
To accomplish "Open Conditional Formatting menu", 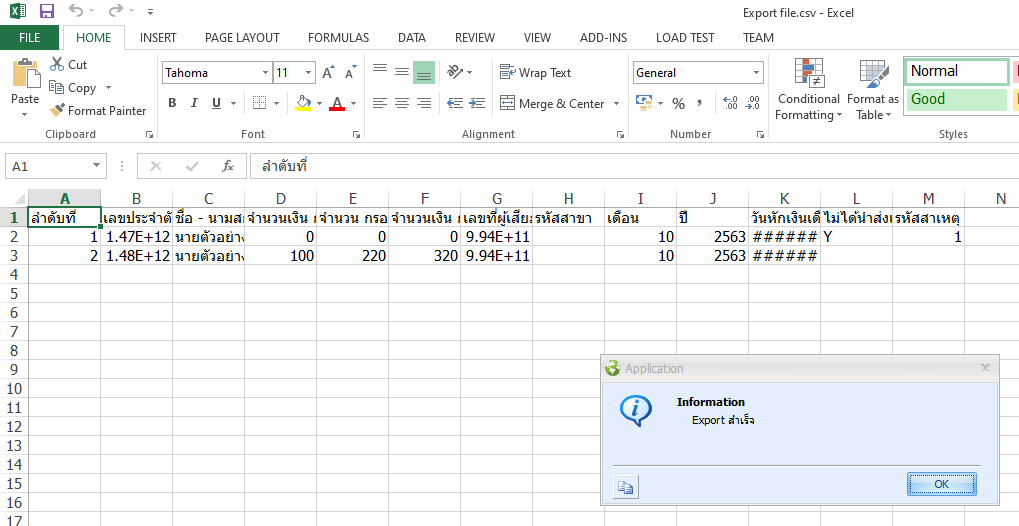I will pos(808,89).
